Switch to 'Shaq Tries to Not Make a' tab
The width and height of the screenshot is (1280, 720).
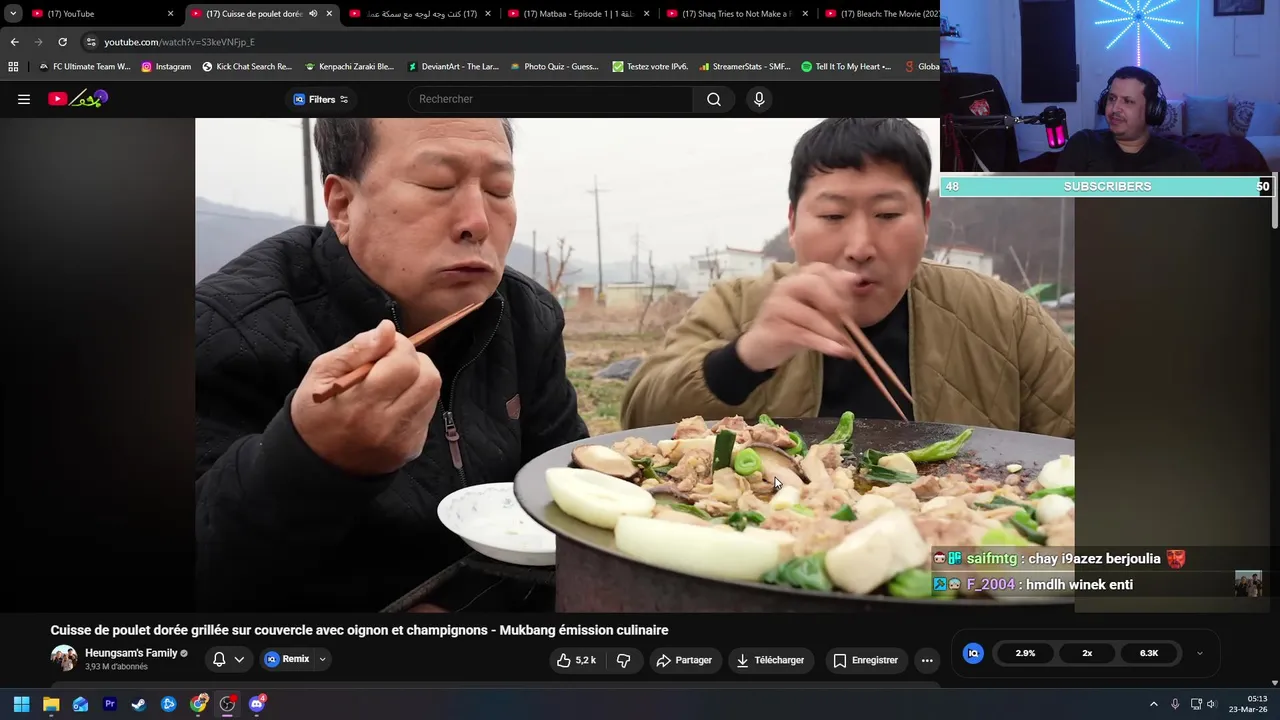pos(737,14)
